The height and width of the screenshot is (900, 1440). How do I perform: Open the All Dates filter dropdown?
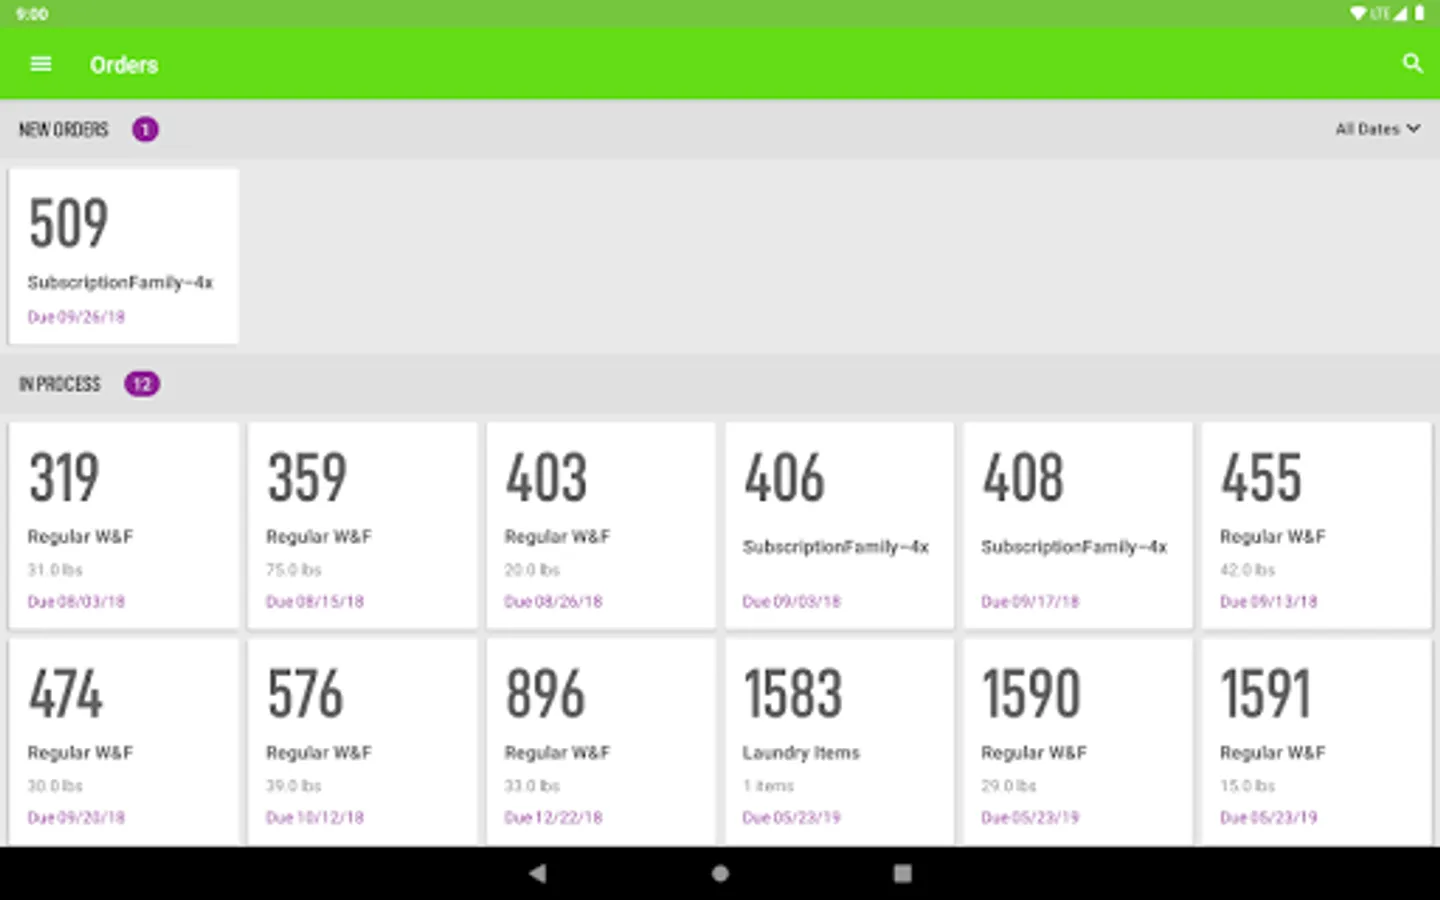coord(1378,129)
